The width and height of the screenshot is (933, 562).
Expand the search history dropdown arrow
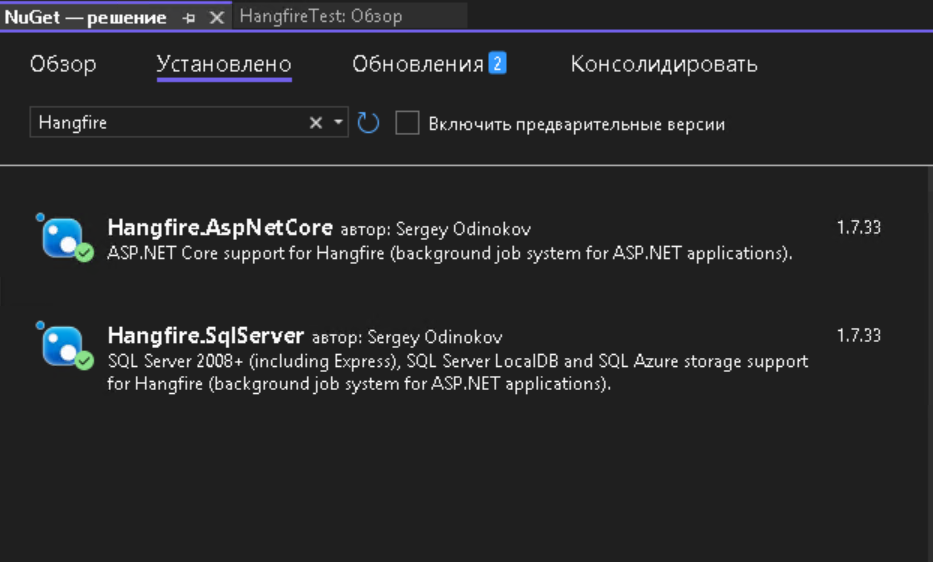coord(338,123)
